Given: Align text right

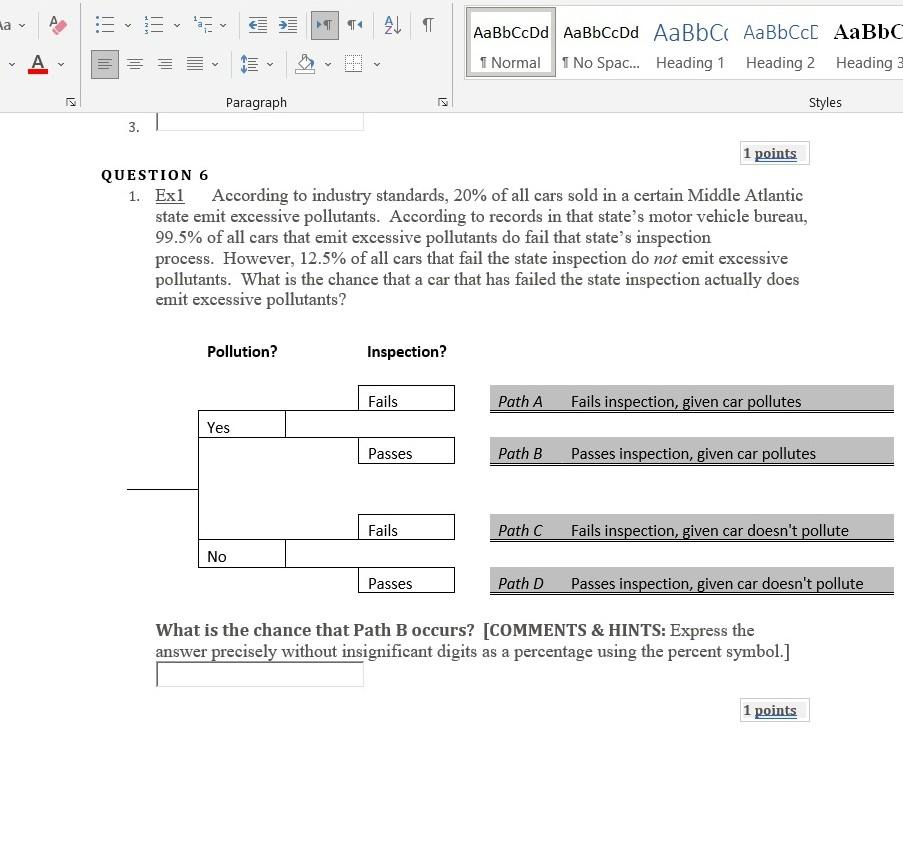Looking at the screenshot, I should (165, 64).
